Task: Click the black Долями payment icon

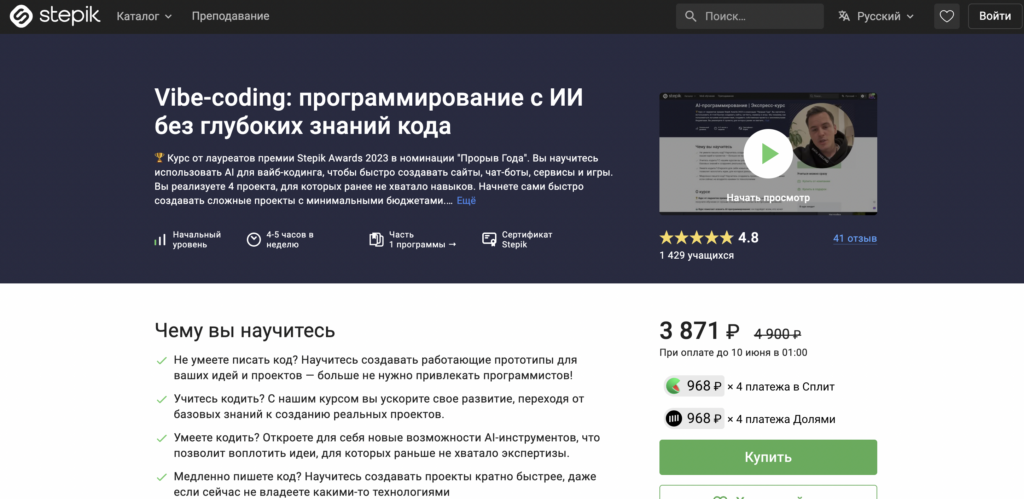Action: [673, 419]
